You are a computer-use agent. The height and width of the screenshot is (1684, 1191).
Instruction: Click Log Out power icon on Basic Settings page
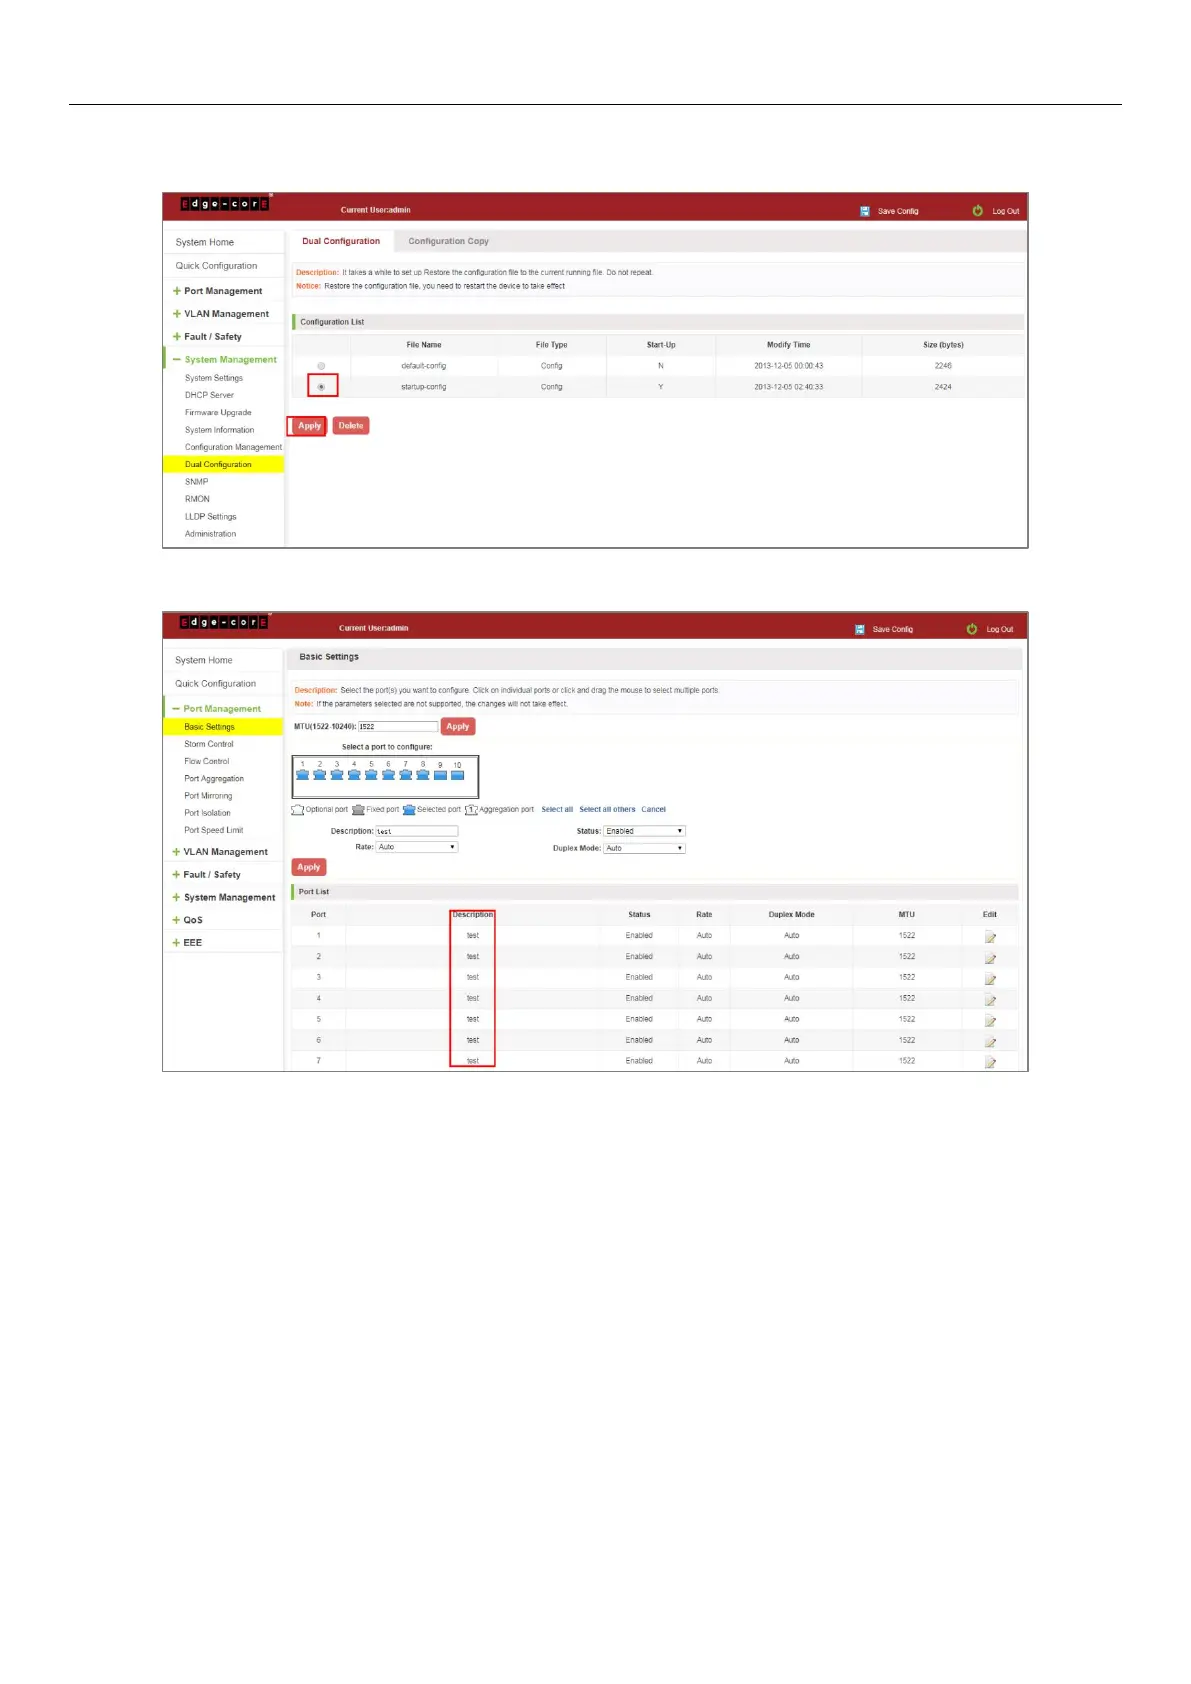[972, 628]
